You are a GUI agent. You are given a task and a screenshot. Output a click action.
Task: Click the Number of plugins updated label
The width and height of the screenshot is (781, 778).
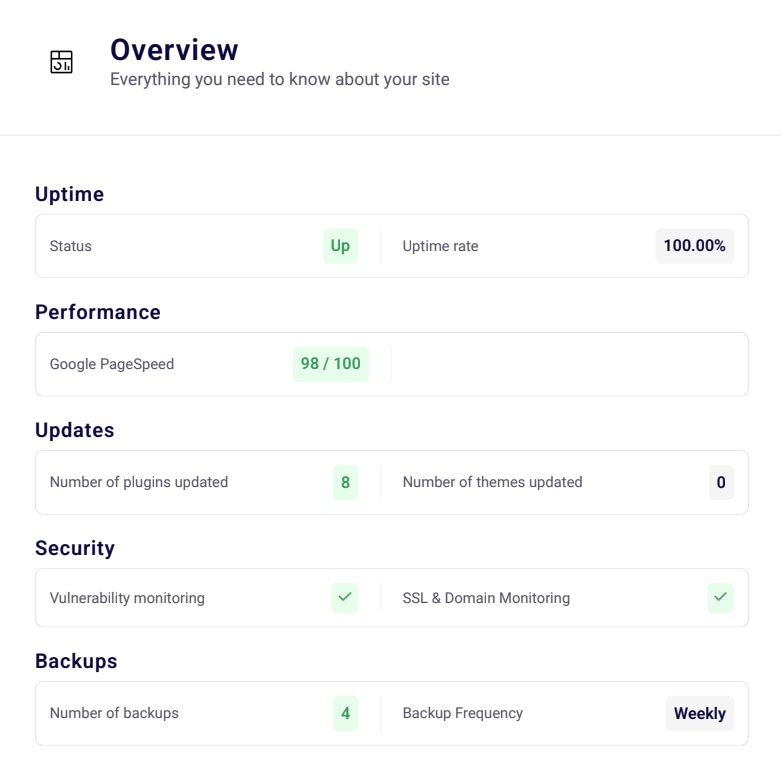139,482
